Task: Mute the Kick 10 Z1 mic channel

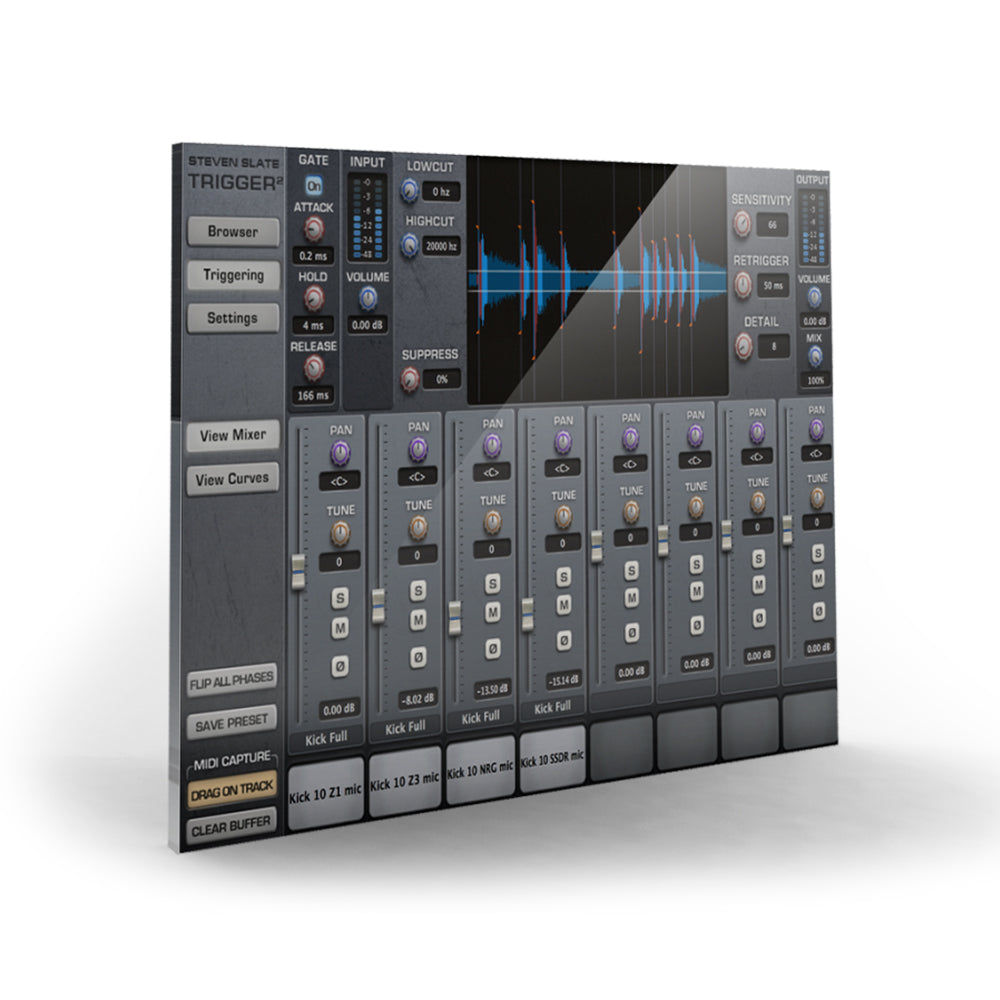Action: tap(340, 629)
